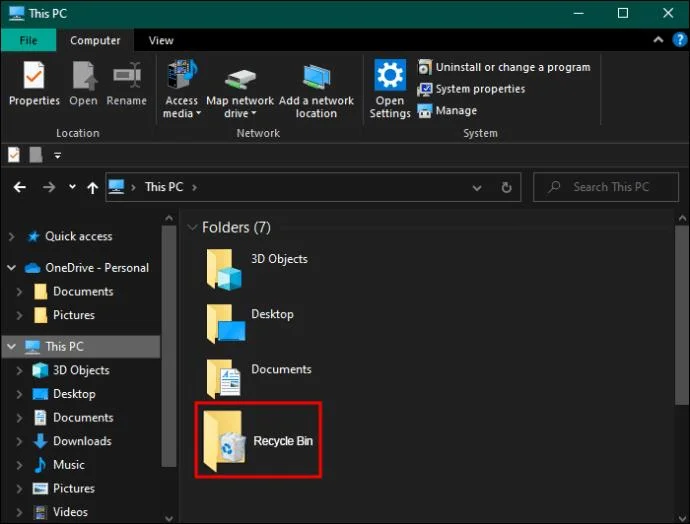Open the File ribbon tab
The width and height of the screenshot is (690, 524).
(29, 40)
